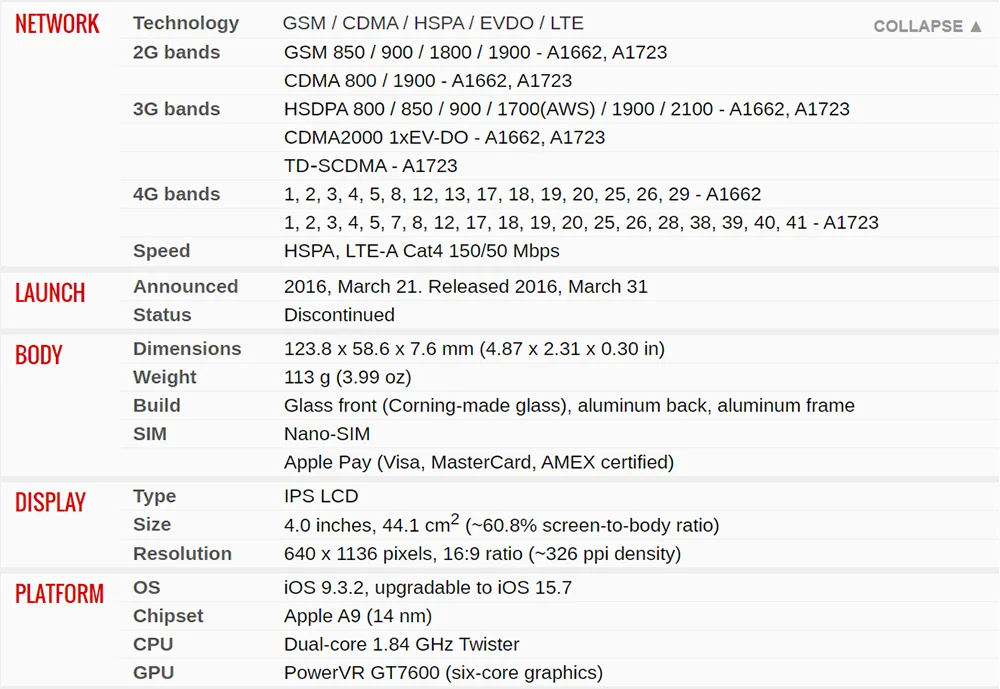The height and width of the screenshot is (689, 1000).
Task: Click the NETWORK section heading
Action: point(57,24)
